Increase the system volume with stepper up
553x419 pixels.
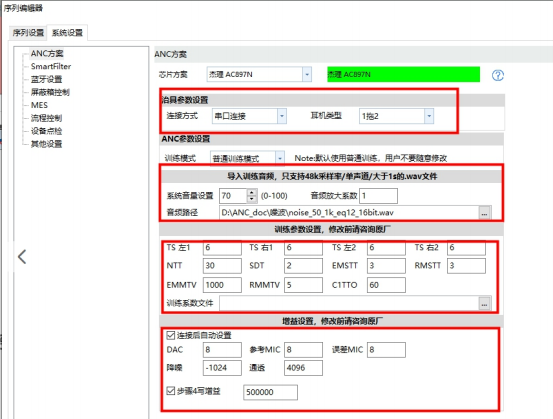click(x=251, y=193)
